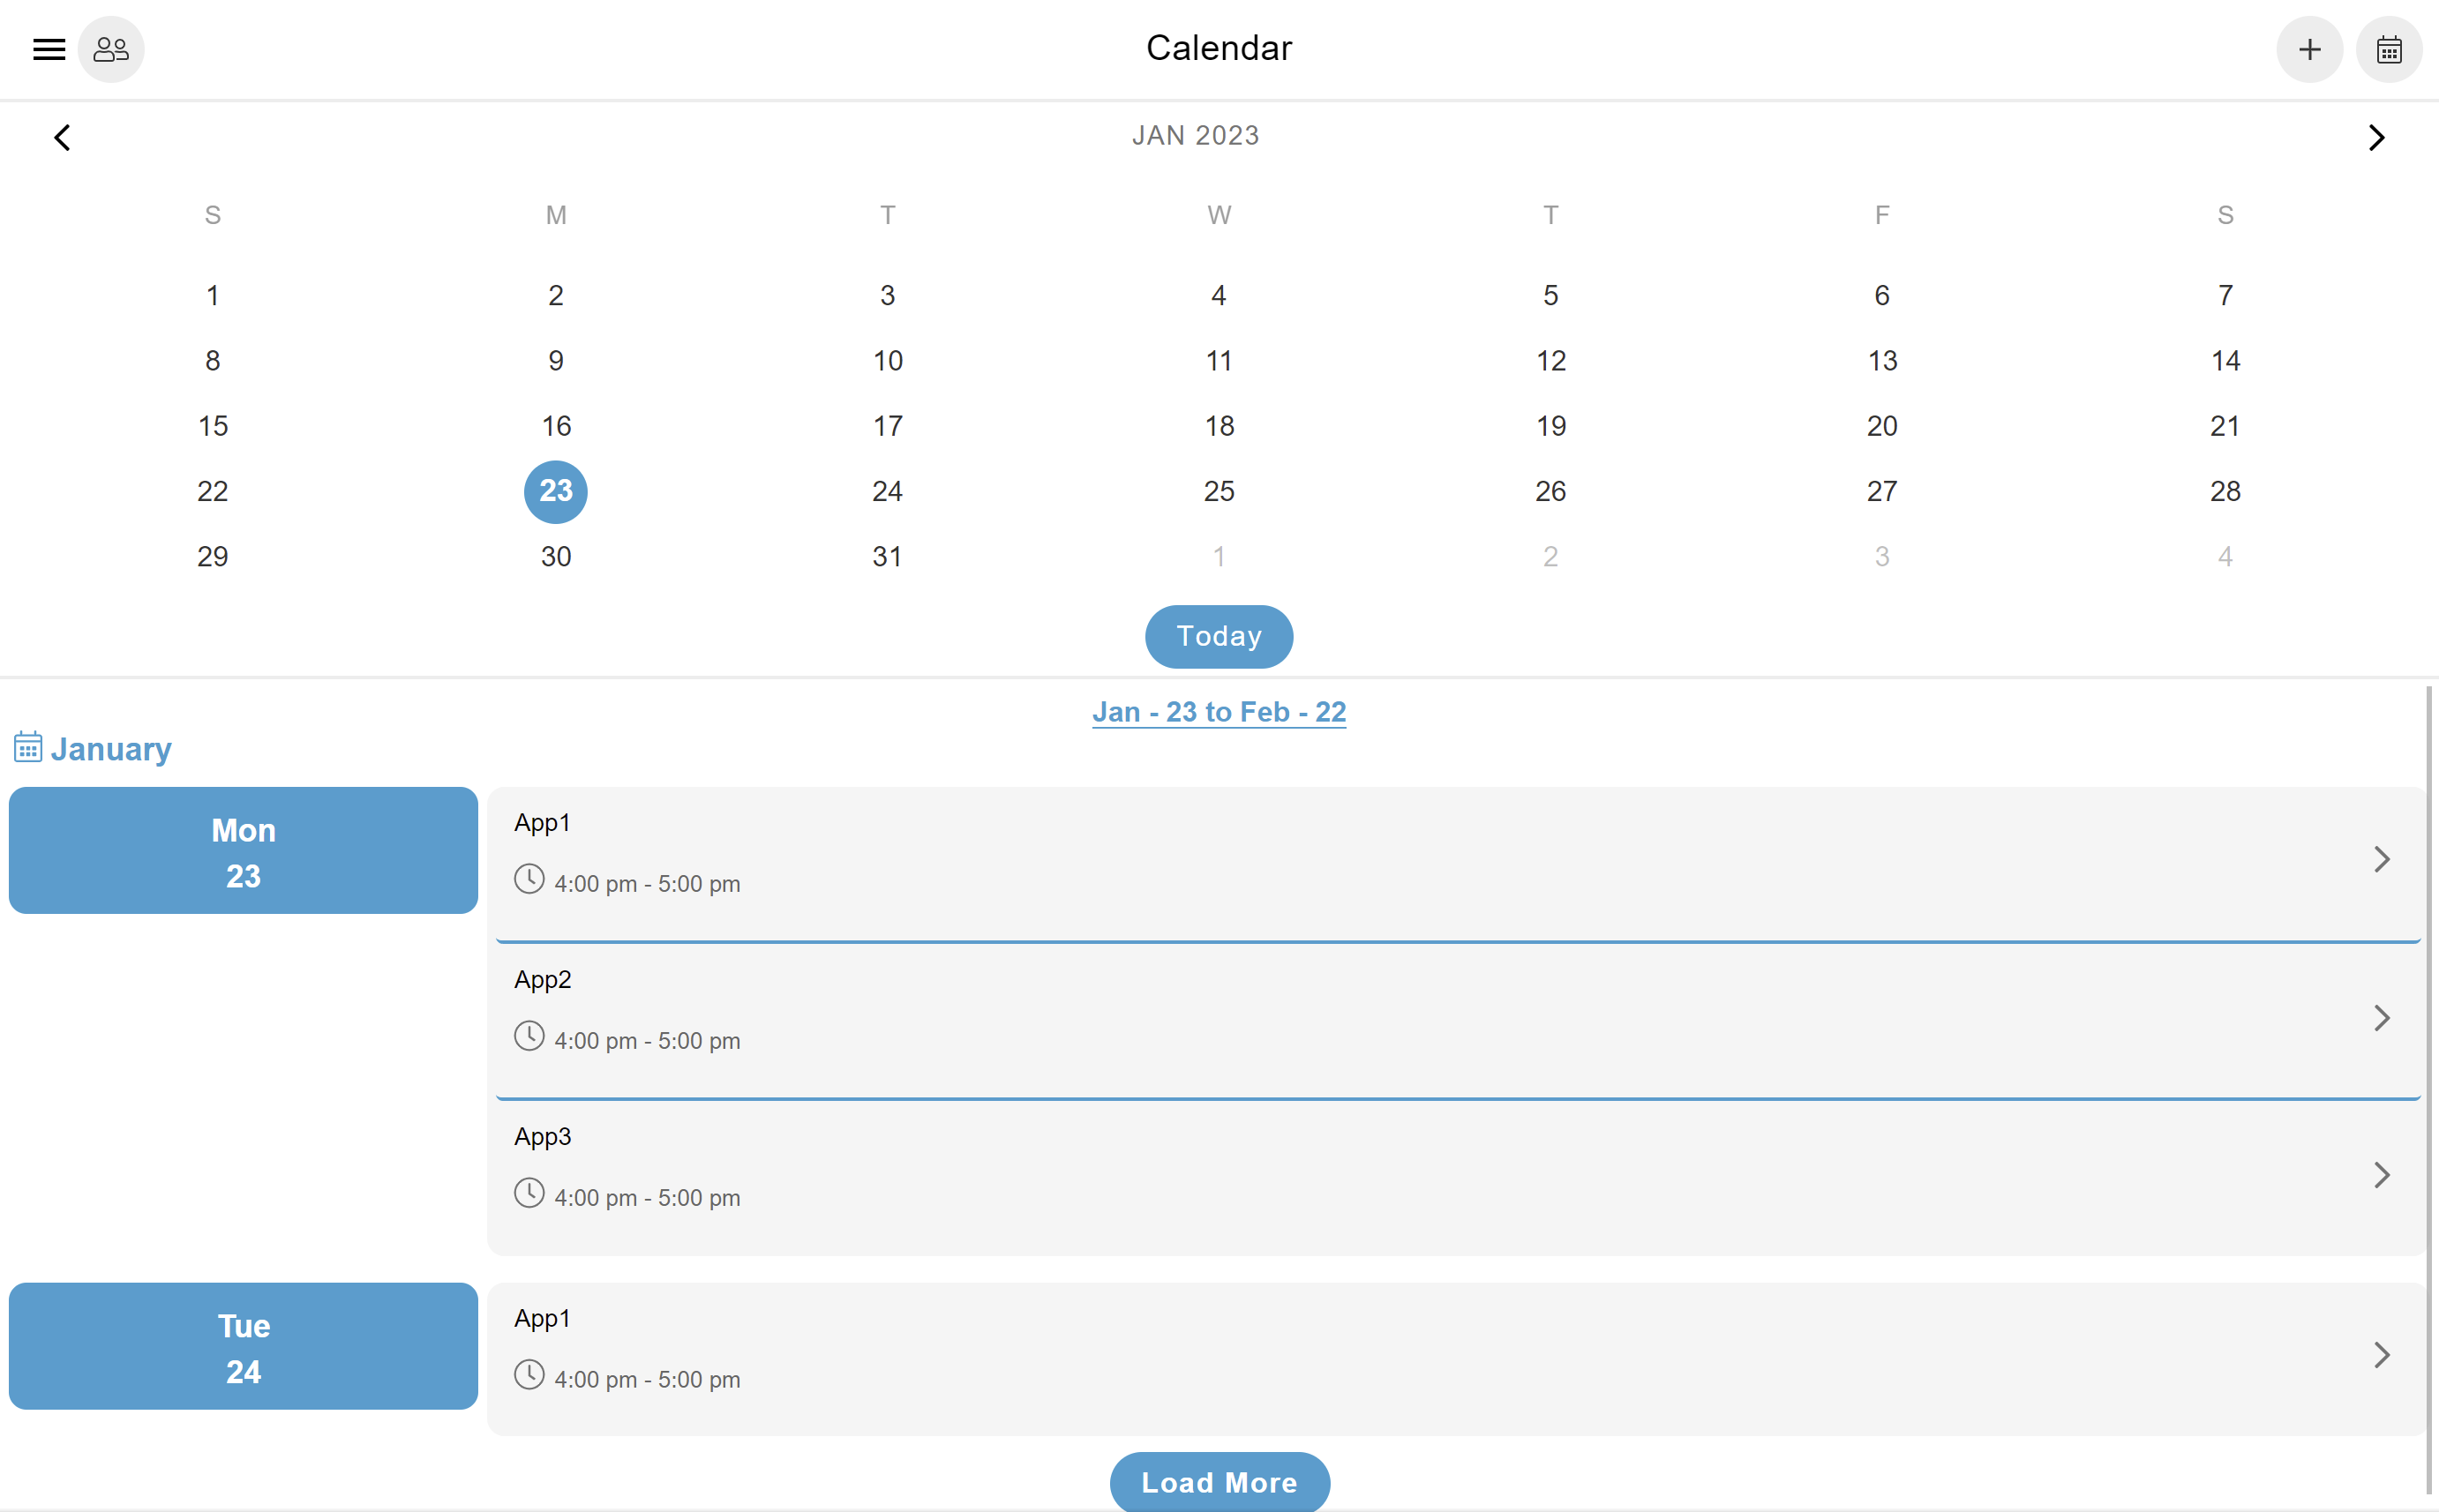Select date 30
The width and height of the screenshot is (2439, 1512).
coord(556,556)
